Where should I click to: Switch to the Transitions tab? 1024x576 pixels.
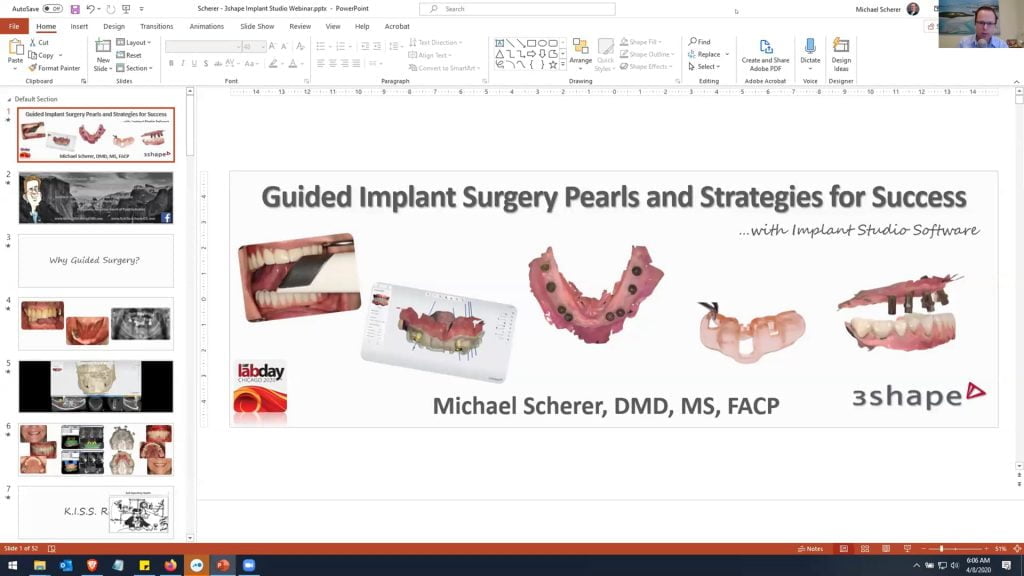[x=156, y=27]
